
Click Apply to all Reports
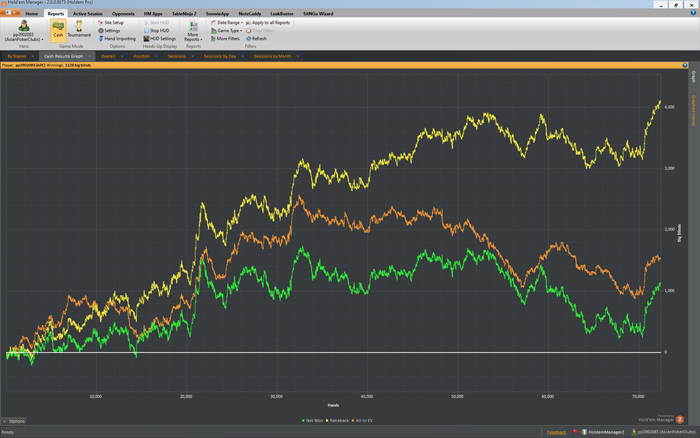(268, 23)
